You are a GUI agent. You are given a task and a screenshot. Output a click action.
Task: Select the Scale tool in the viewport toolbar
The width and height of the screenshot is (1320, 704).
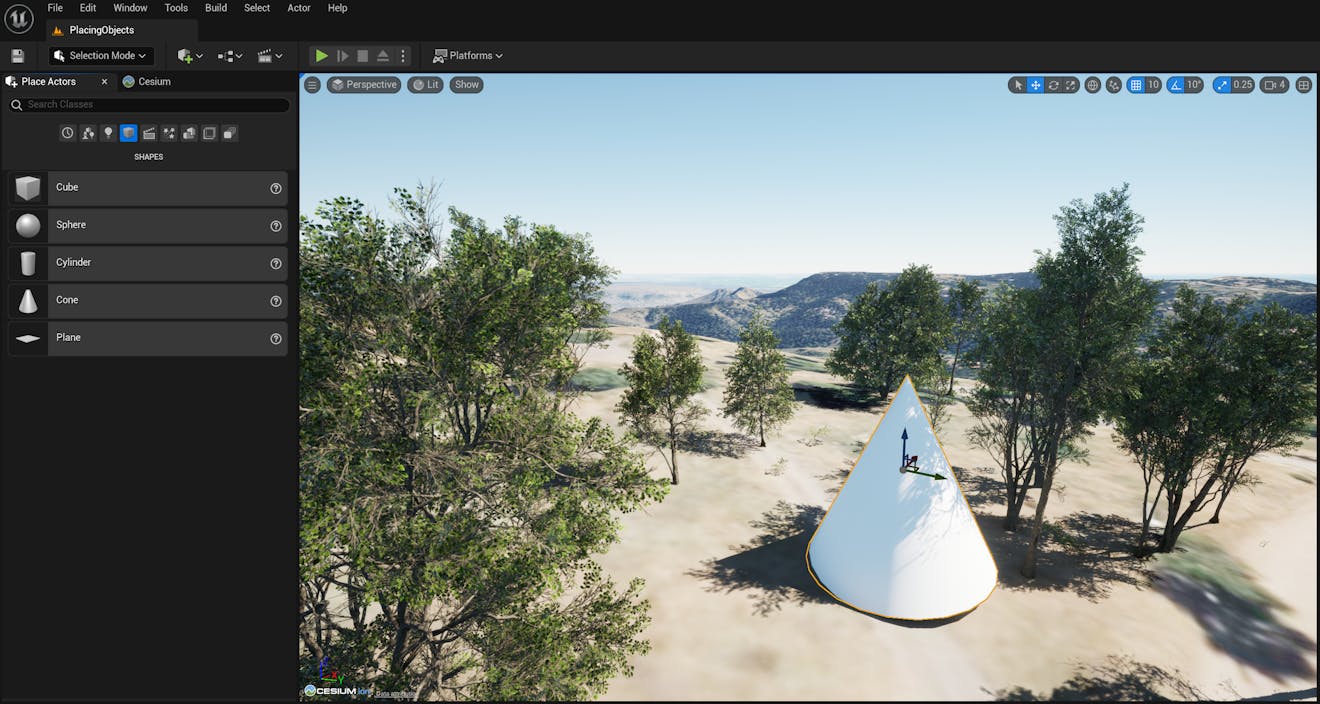coord(1070,85)
